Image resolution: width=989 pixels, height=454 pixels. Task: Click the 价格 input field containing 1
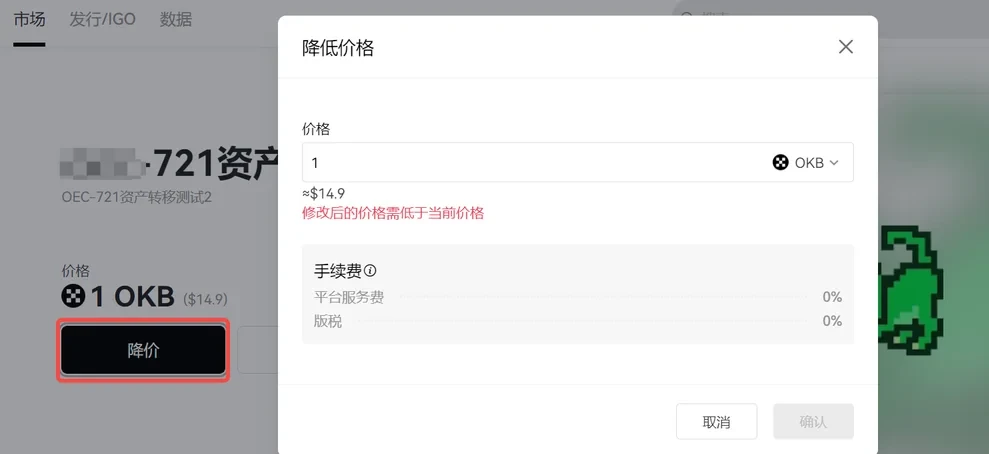(530, 162)
